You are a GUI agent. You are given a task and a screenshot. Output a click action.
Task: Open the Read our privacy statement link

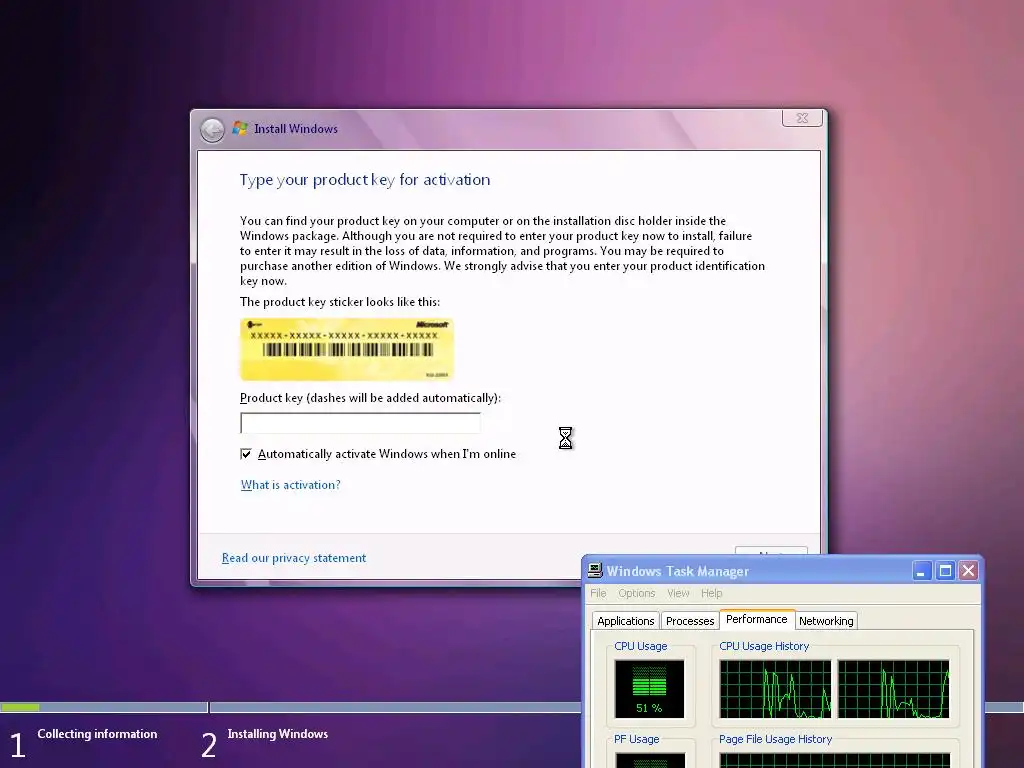(294, 558)
